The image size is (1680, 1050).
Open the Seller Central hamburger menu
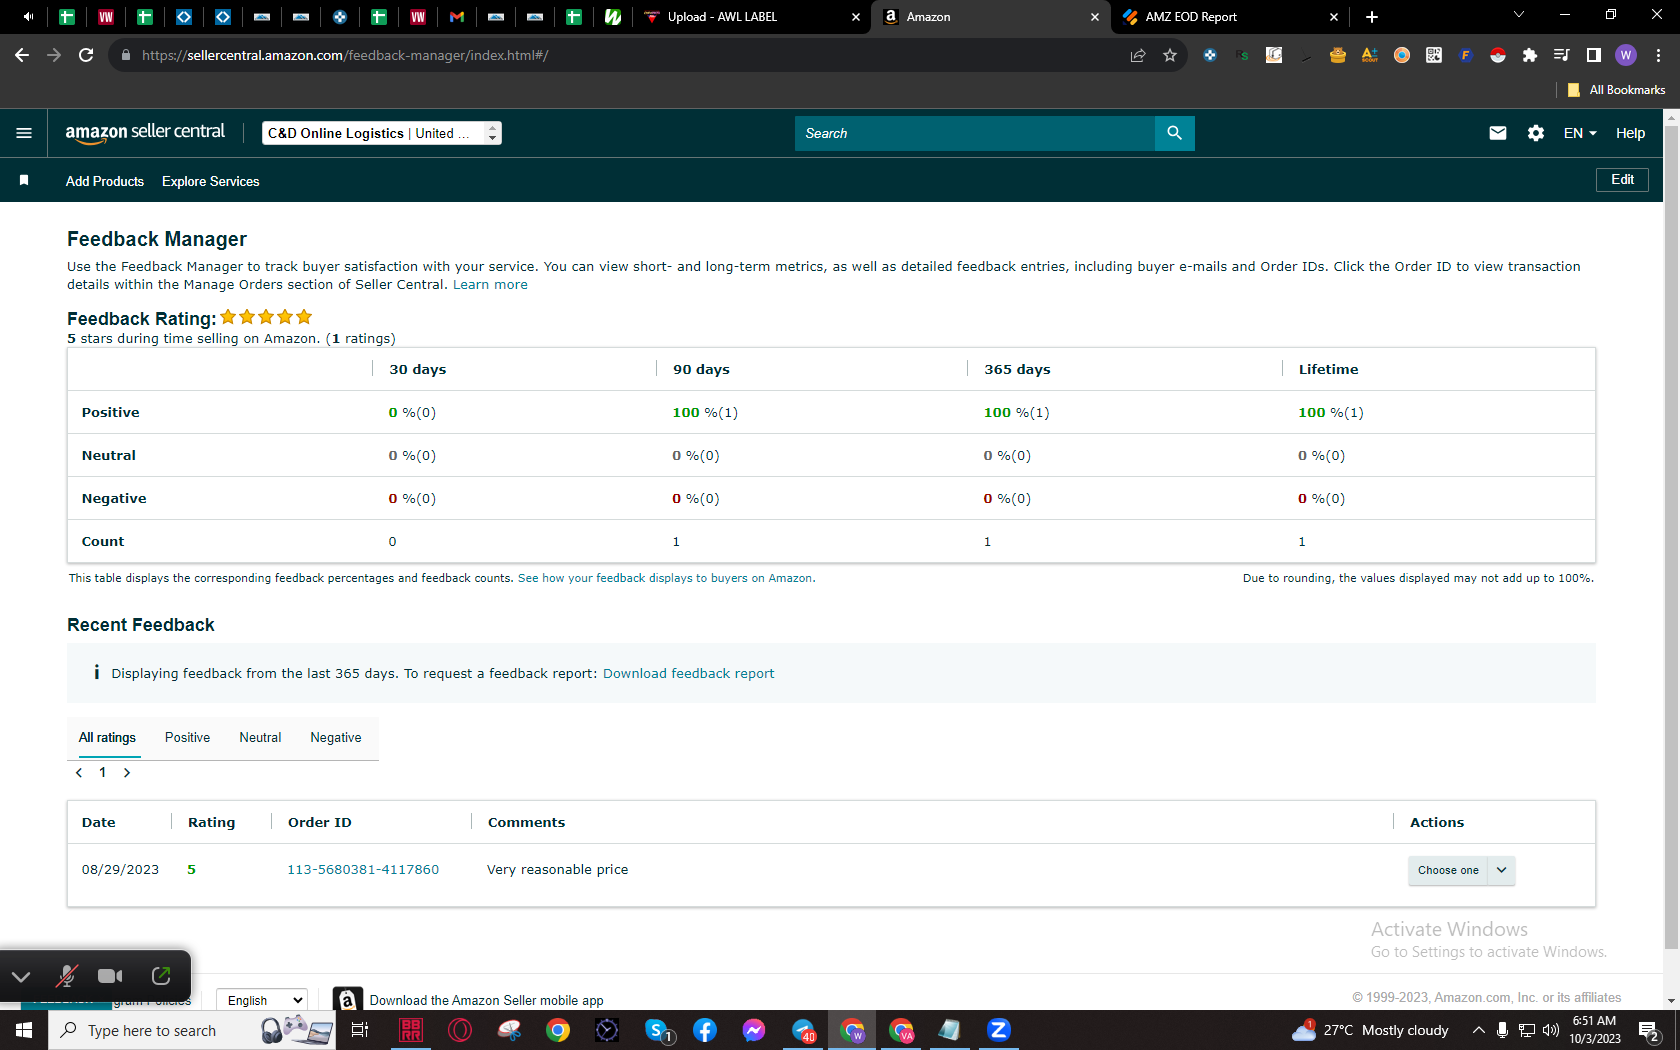pyautogui.click(x=24, y=133)
